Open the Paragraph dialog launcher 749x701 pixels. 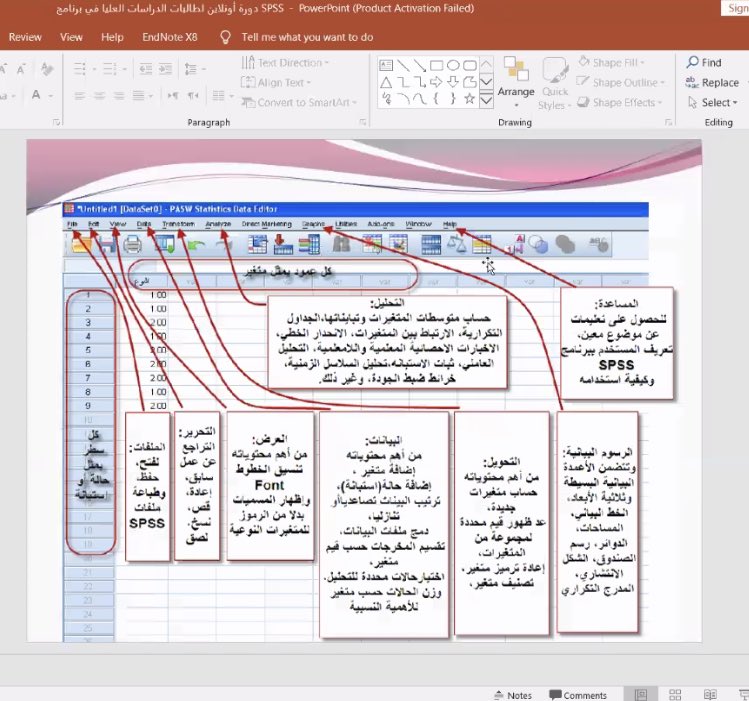coord(363,123)
